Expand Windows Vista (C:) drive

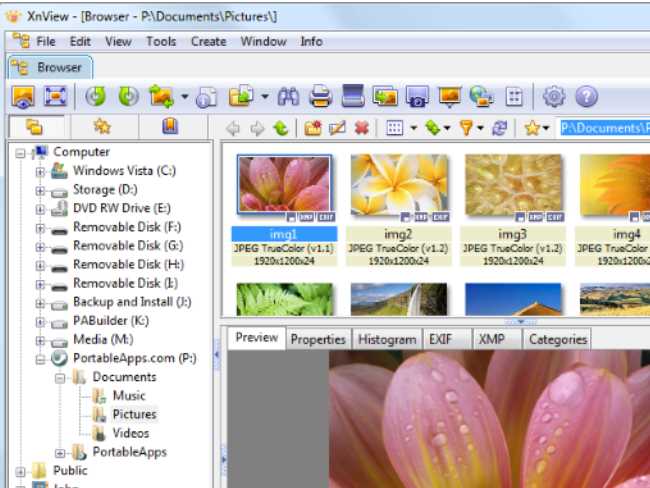[x=40, y=171]
